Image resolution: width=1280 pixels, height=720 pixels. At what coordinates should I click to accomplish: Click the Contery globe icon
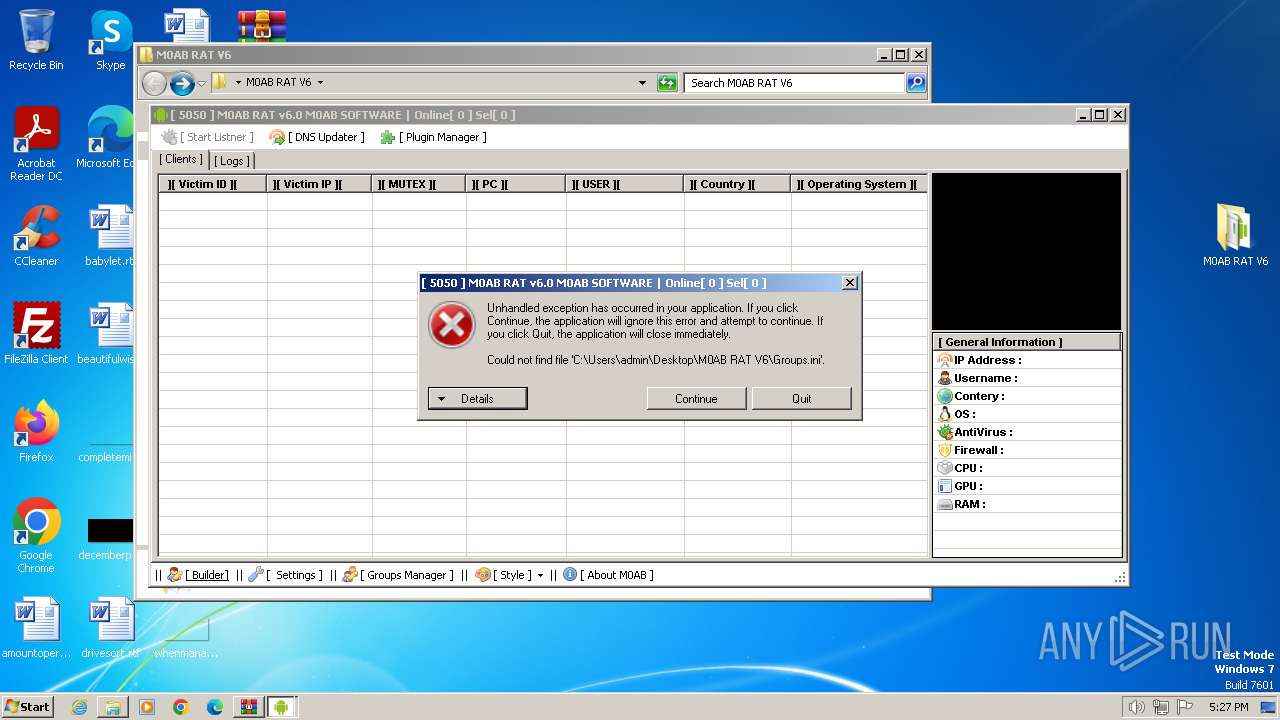(x=945, y=396)
